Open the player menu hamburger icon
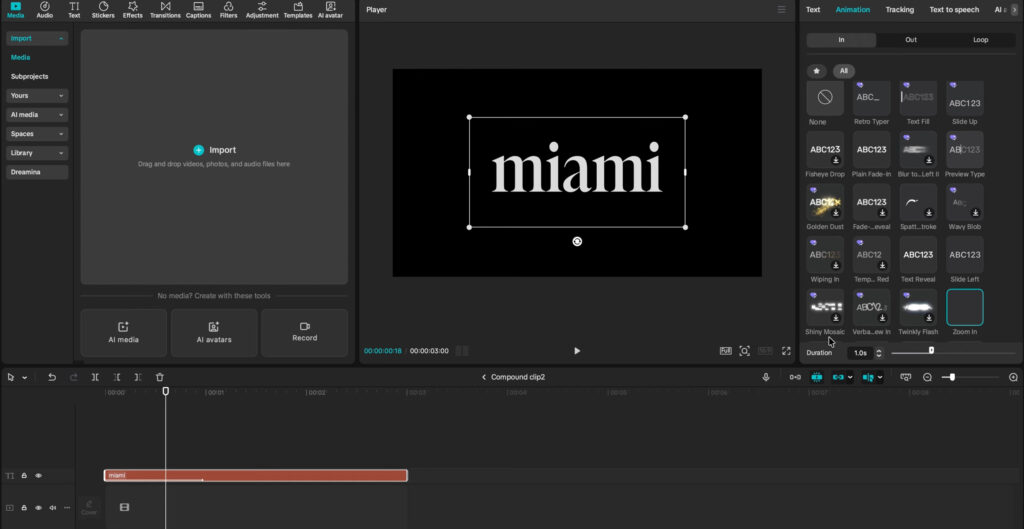The height and width of the screenshot is (529, 1024). pos(781,10)
